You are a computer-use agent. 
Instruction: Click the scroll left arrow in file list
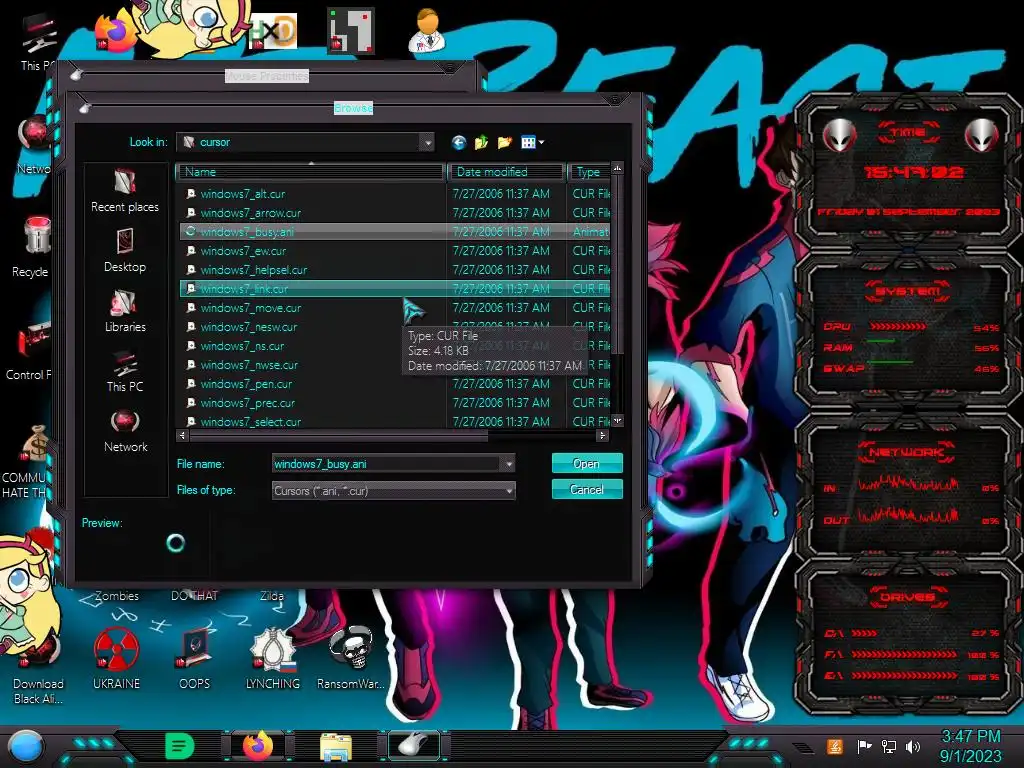[182, 435]
